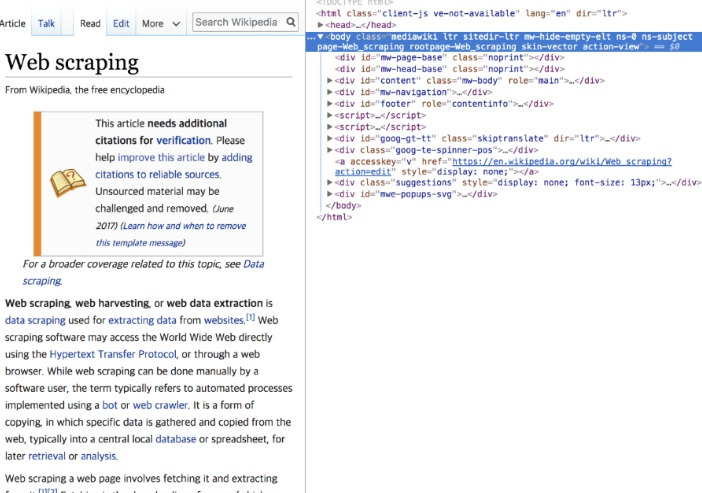Select the closing html tag row
The image size is (702, 493).
(334, 217)
